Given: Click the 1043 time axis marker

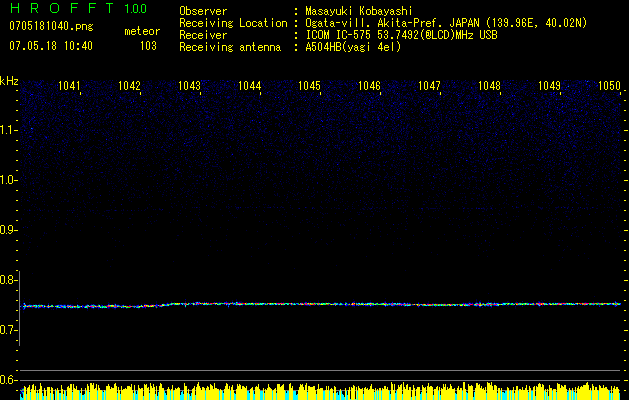Looking at the screenshot, I should [x=189, y=85].
